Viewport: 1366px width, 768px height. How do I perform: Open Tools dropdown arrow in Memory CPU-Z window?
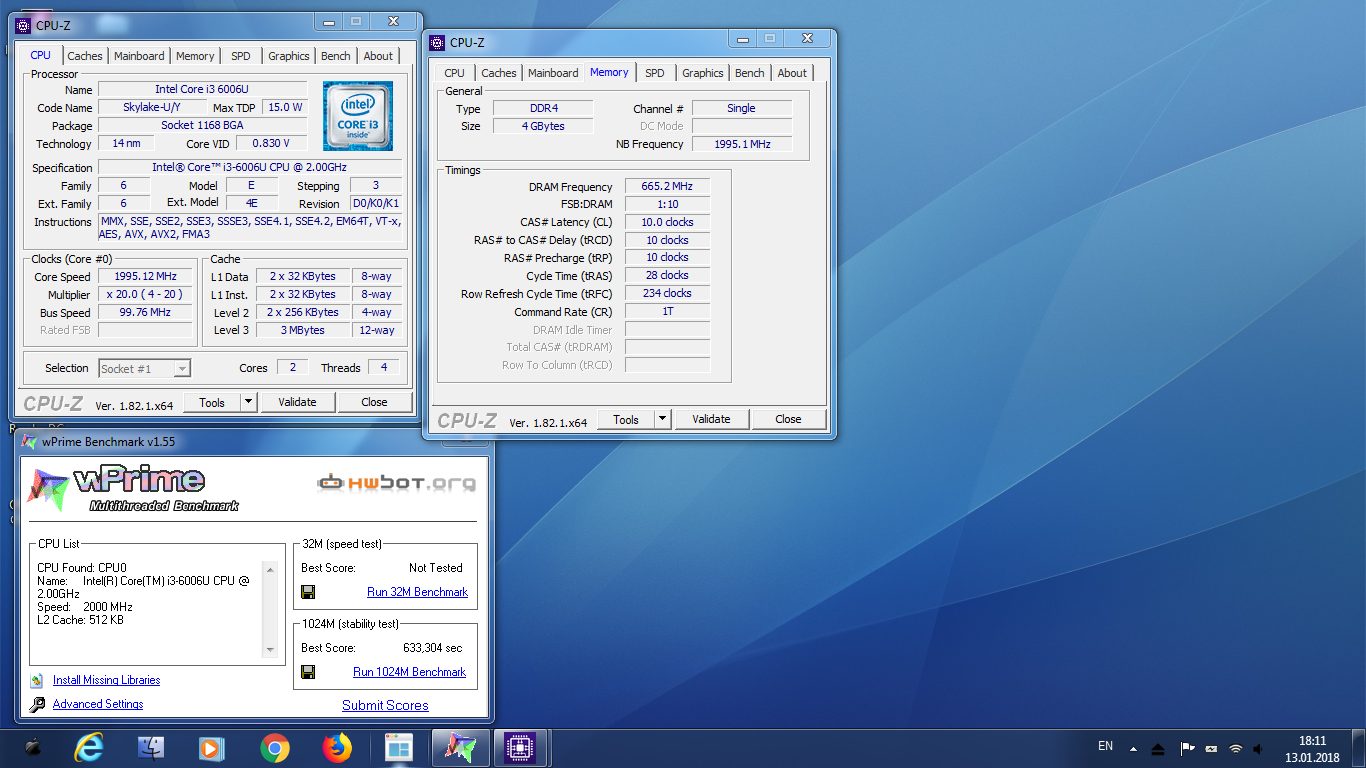(x=663, y=419)
